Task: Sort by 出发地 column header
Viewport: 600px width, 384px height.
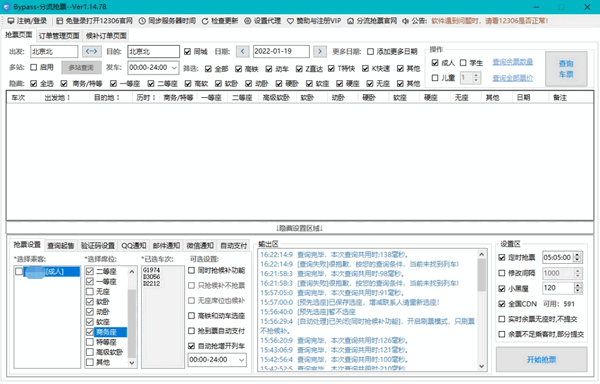Action: click(57, 98)
